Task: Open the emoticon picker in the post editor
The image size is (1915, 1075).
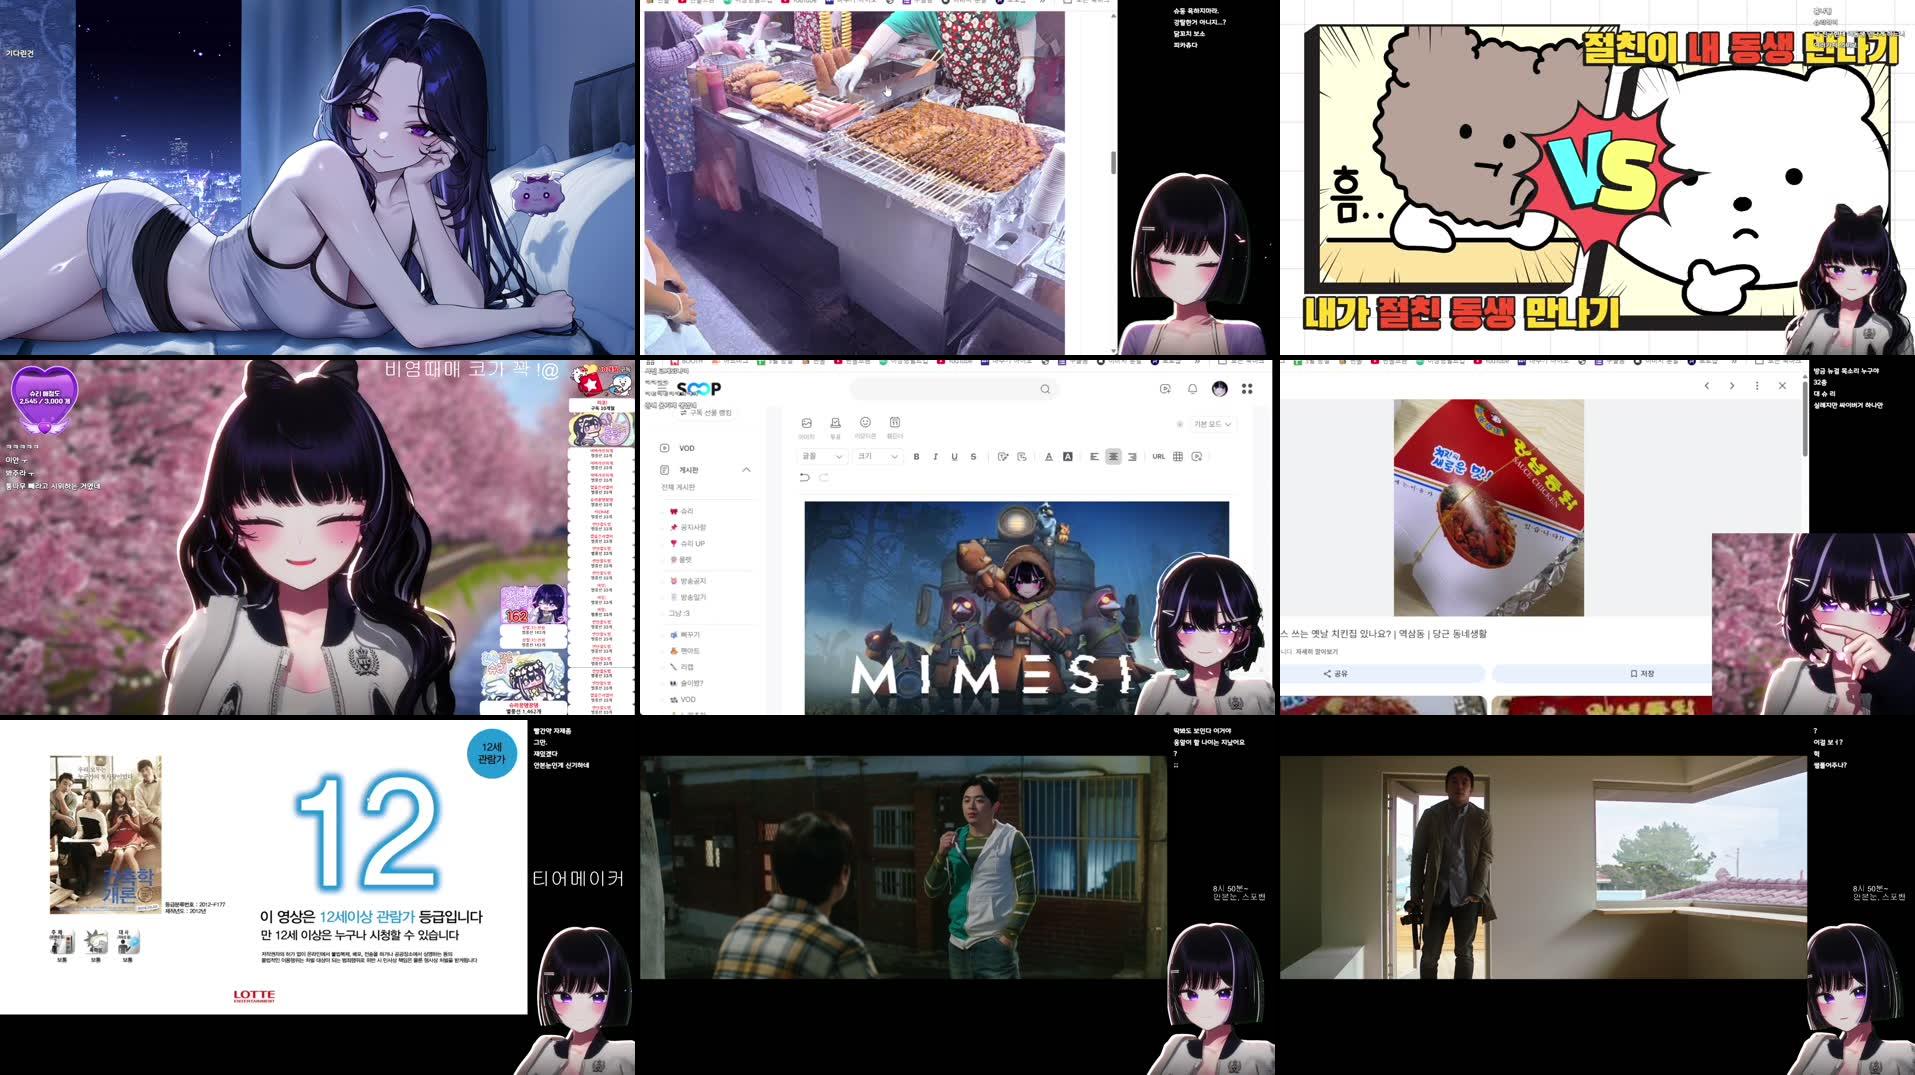Action: pos(865,423)
